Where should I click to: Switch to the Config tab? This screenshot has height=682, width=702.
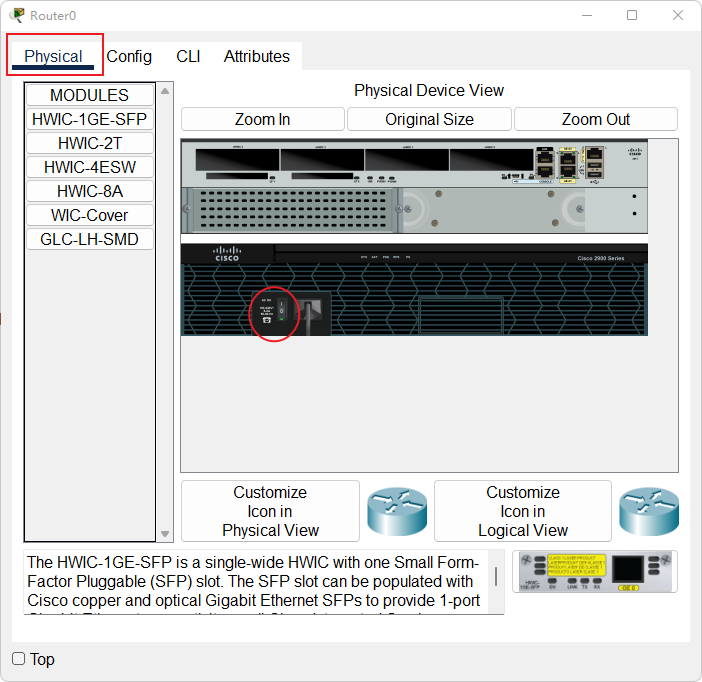(129, 56)
